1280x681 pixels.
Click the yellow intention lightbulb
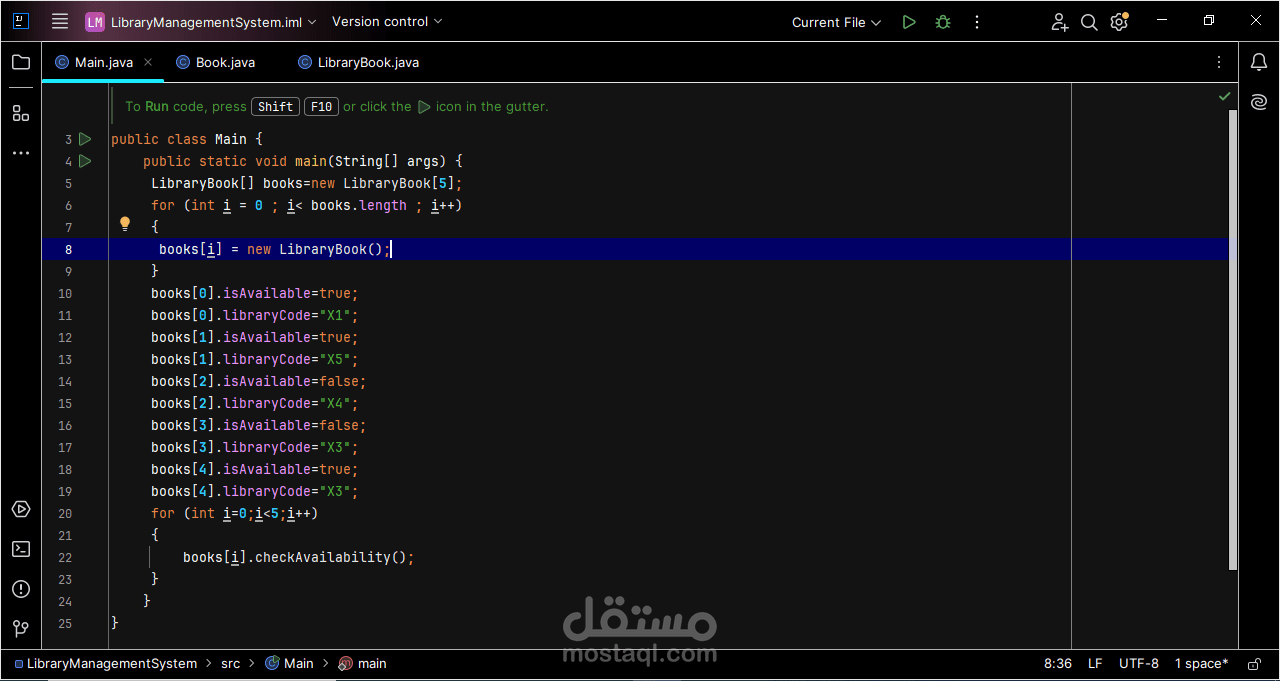pos(125,224)
